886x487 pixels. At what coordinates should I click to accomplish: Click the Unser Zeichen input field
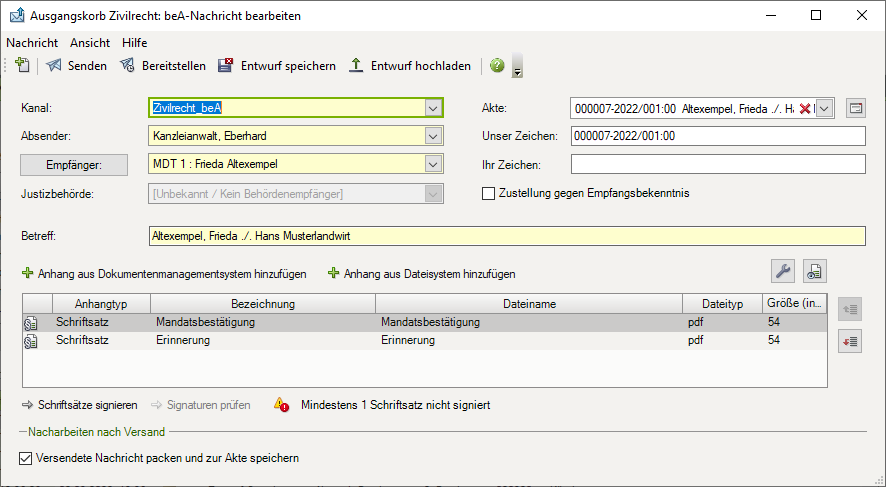(718, 136)
